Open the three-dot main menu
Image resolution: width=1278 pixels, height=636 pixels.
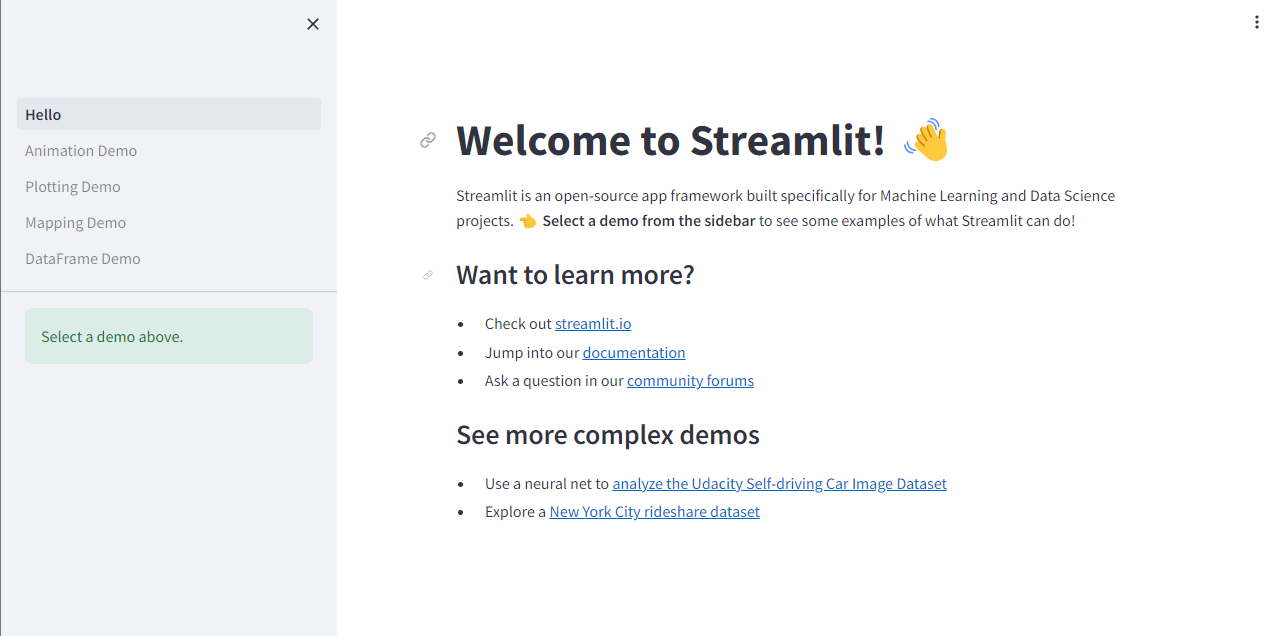(1257, 22)
